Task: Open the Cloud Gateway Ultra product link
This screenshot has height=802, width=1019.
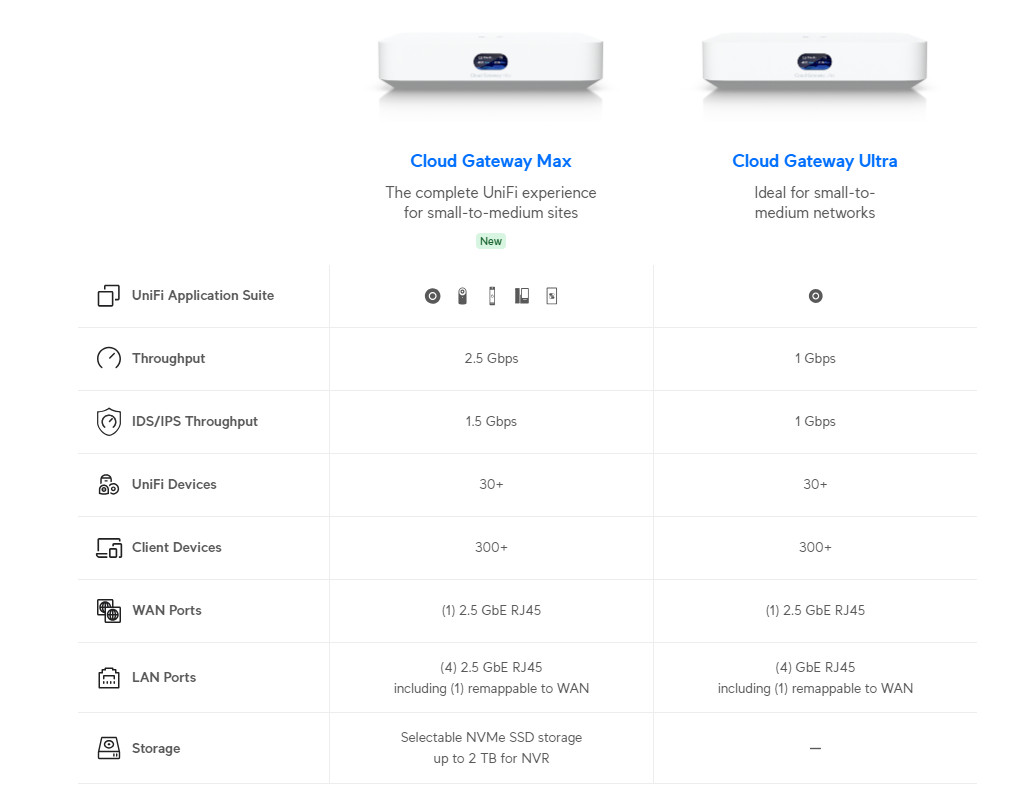Action: [815, 161]
